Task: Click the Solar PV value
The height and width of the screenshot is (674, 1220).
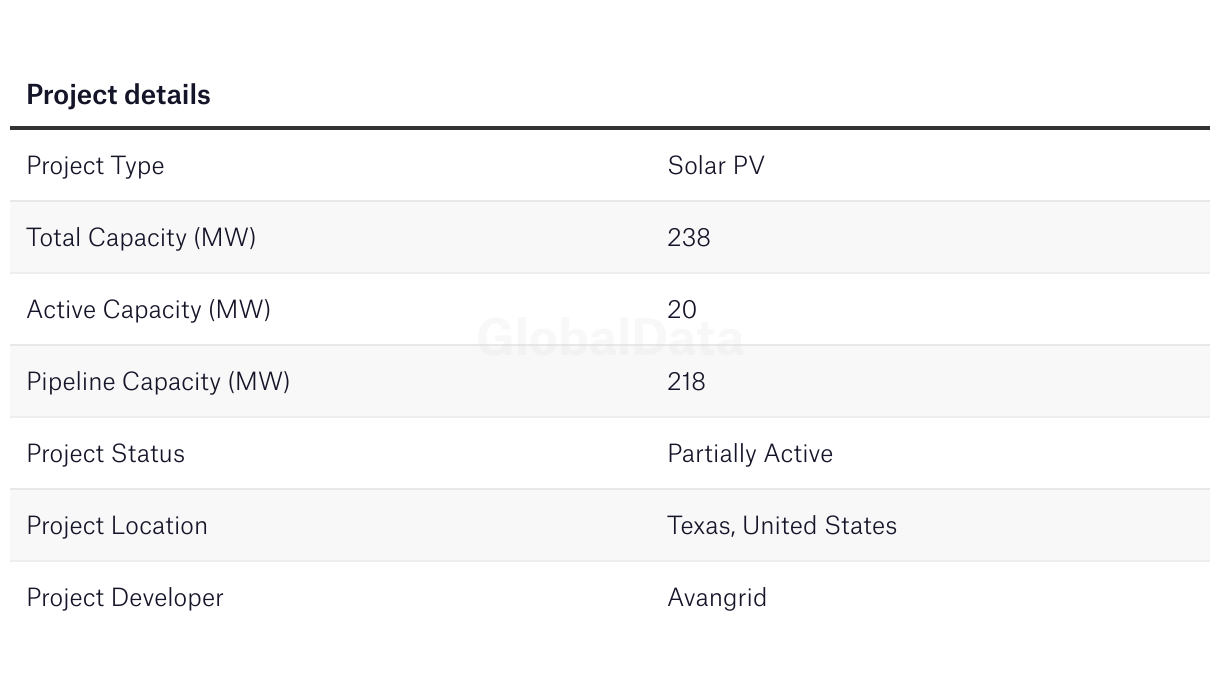Action: pos(716,165)
